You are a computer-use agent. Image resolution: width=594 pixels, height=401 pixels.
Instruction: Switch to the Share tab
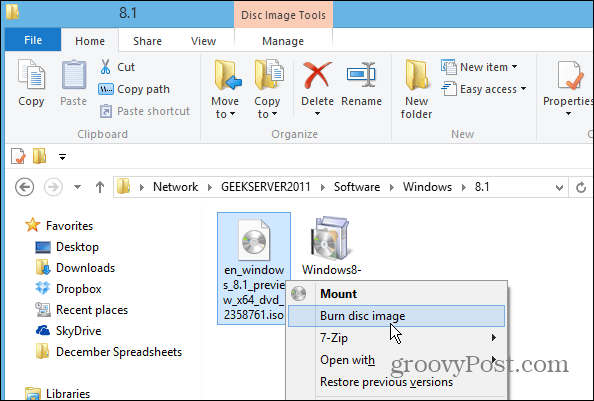[147, 41]
